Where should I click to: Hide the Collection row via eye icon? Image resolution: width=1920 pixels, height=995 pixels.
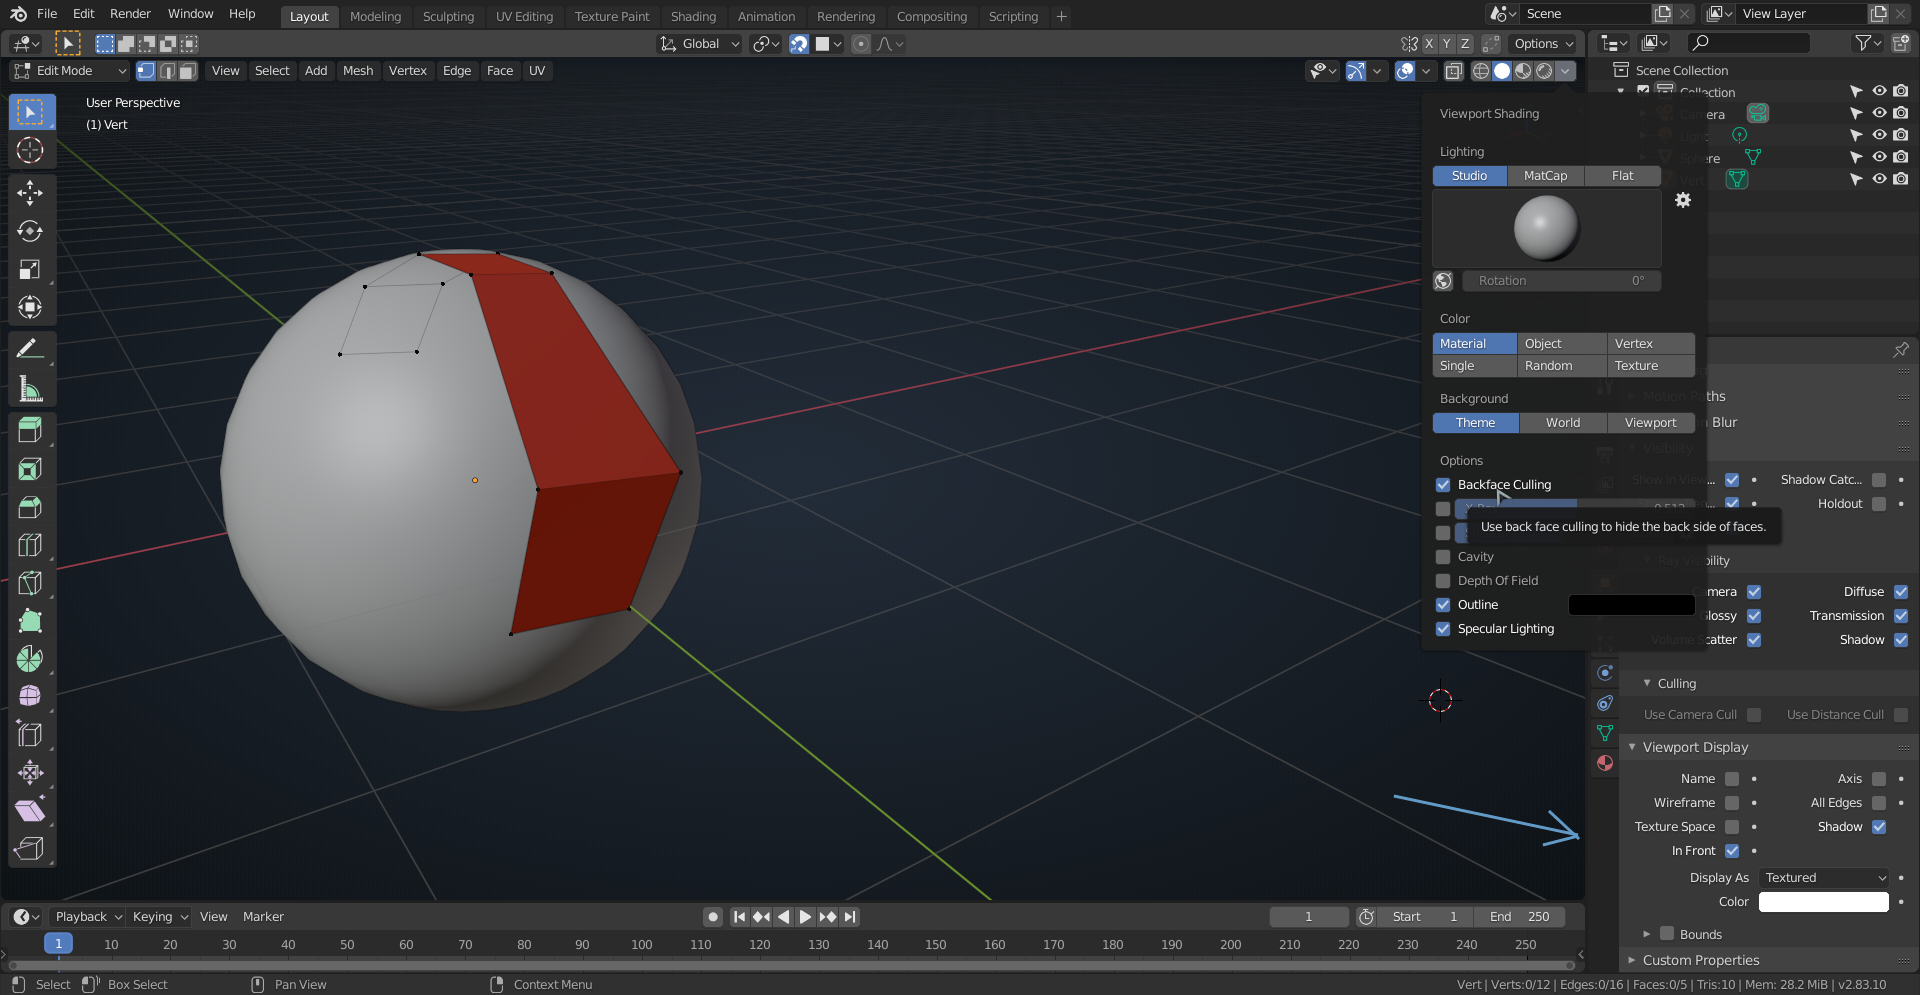point(1879,92)
